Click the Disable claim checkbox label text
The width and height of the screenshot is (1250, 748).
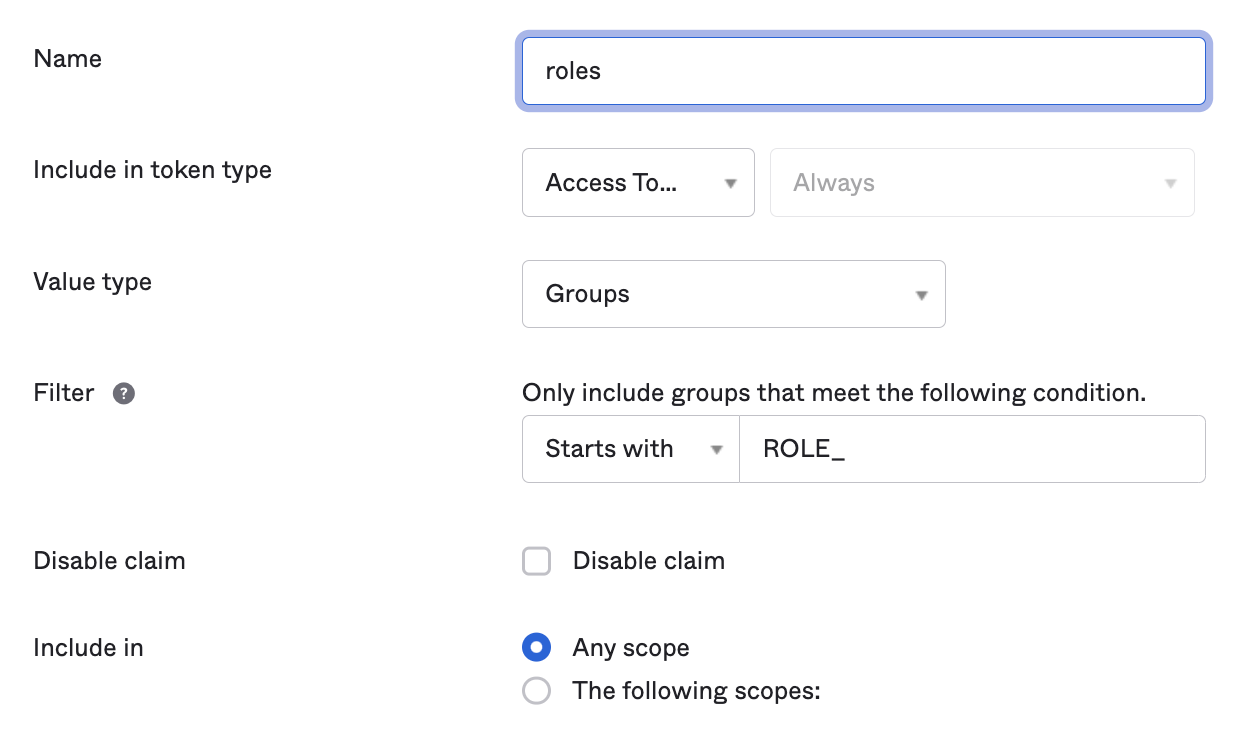coord(648,561)
